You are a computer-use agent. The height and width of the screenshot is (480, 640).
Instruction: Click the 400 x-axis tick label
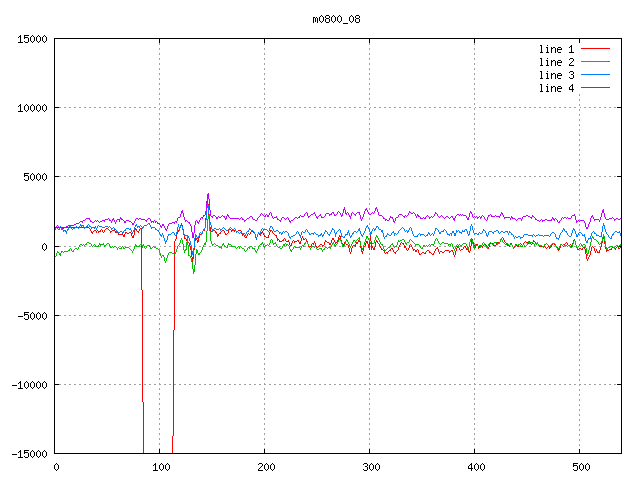coord(476,467)
